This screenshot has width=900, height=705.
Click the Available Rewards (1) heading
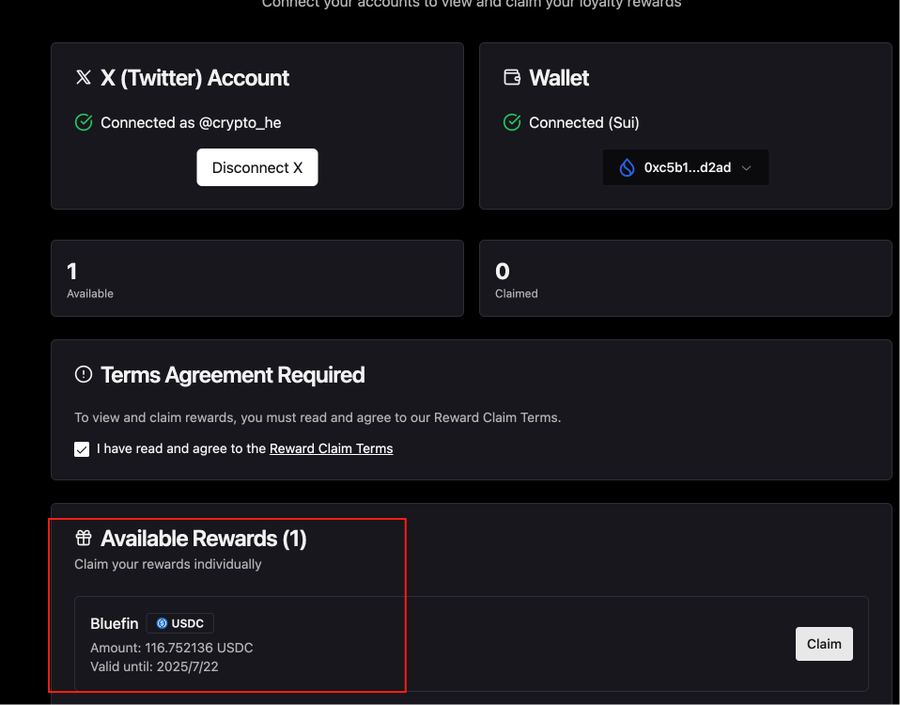click(x=203, y=539)
